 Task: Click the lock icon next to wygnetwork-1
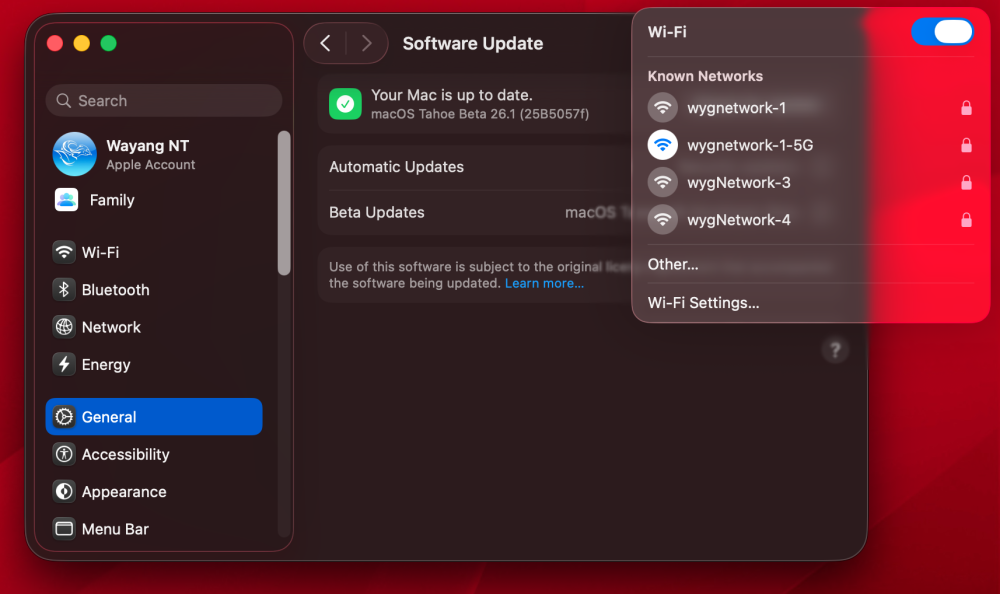pos(966,108)
